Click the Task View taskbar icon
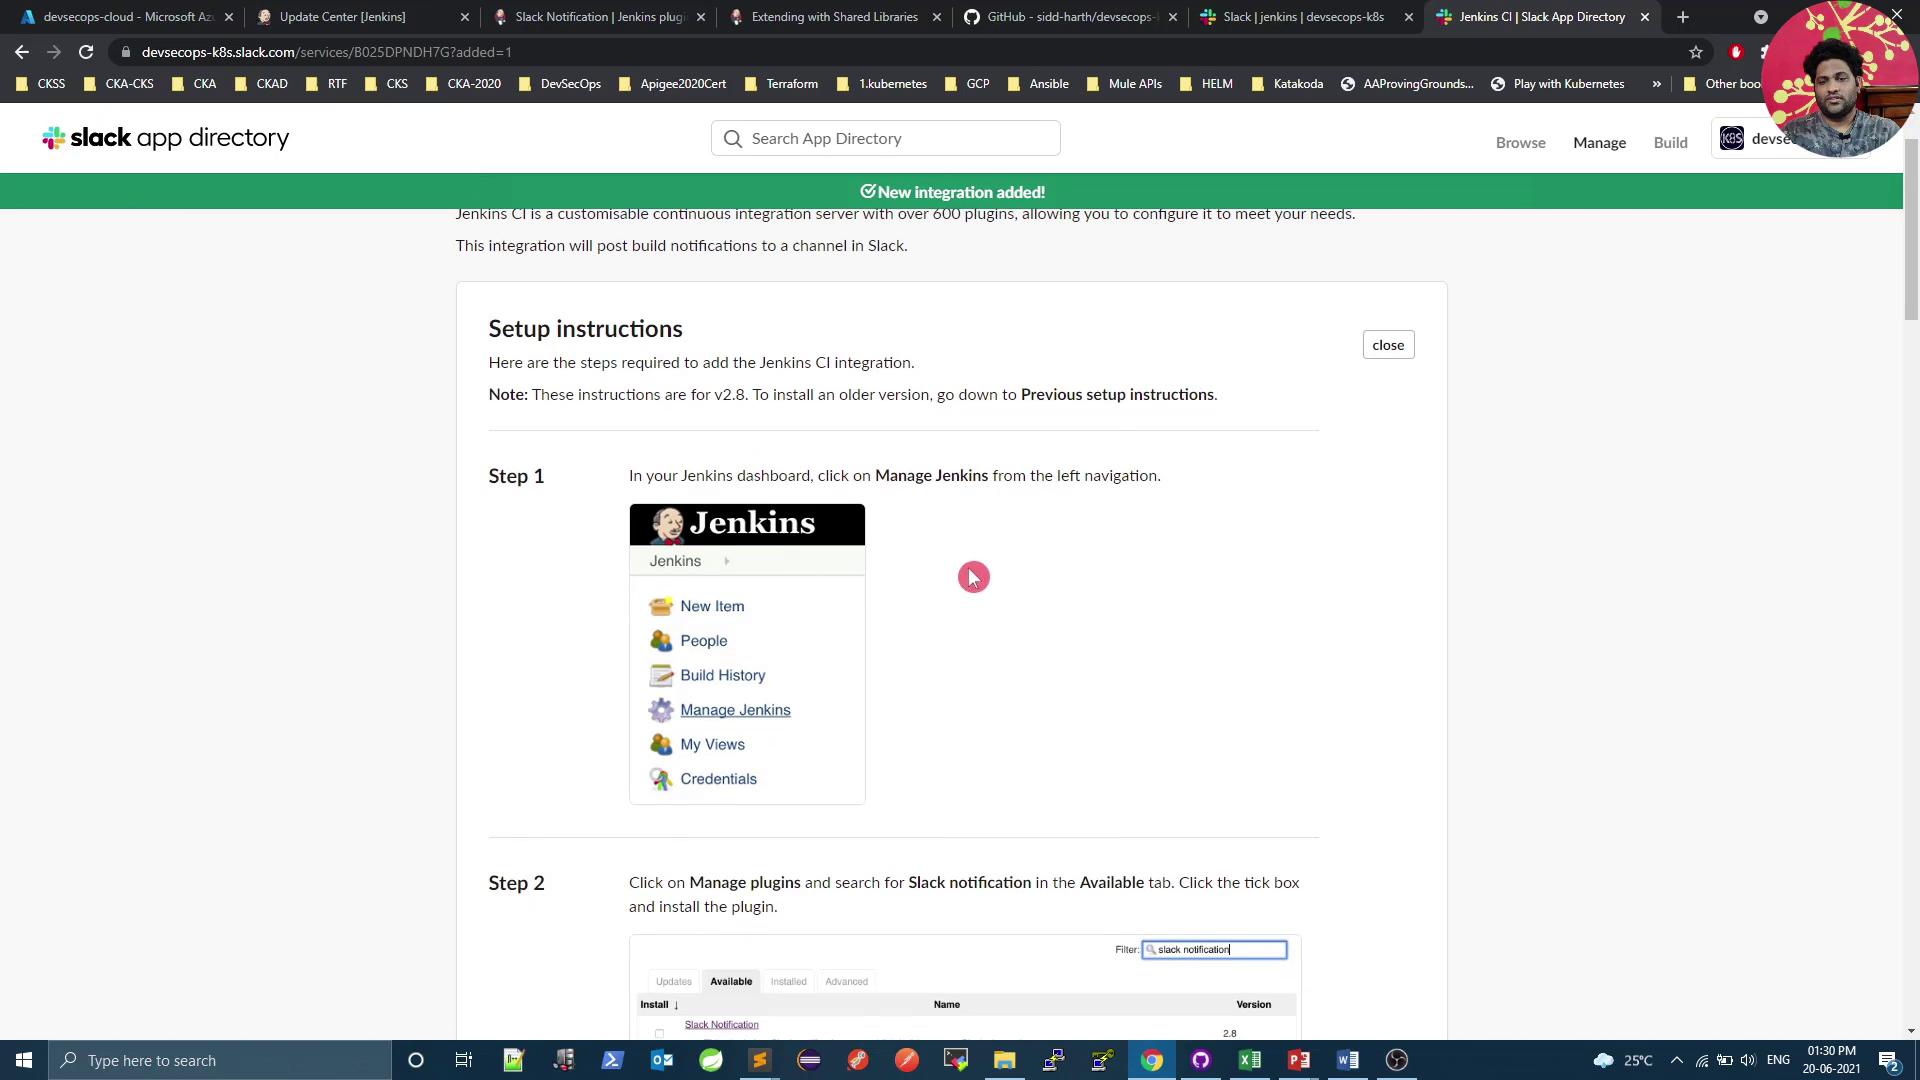This screenshot has width=1920, height=1080. tap(464, 1060)
